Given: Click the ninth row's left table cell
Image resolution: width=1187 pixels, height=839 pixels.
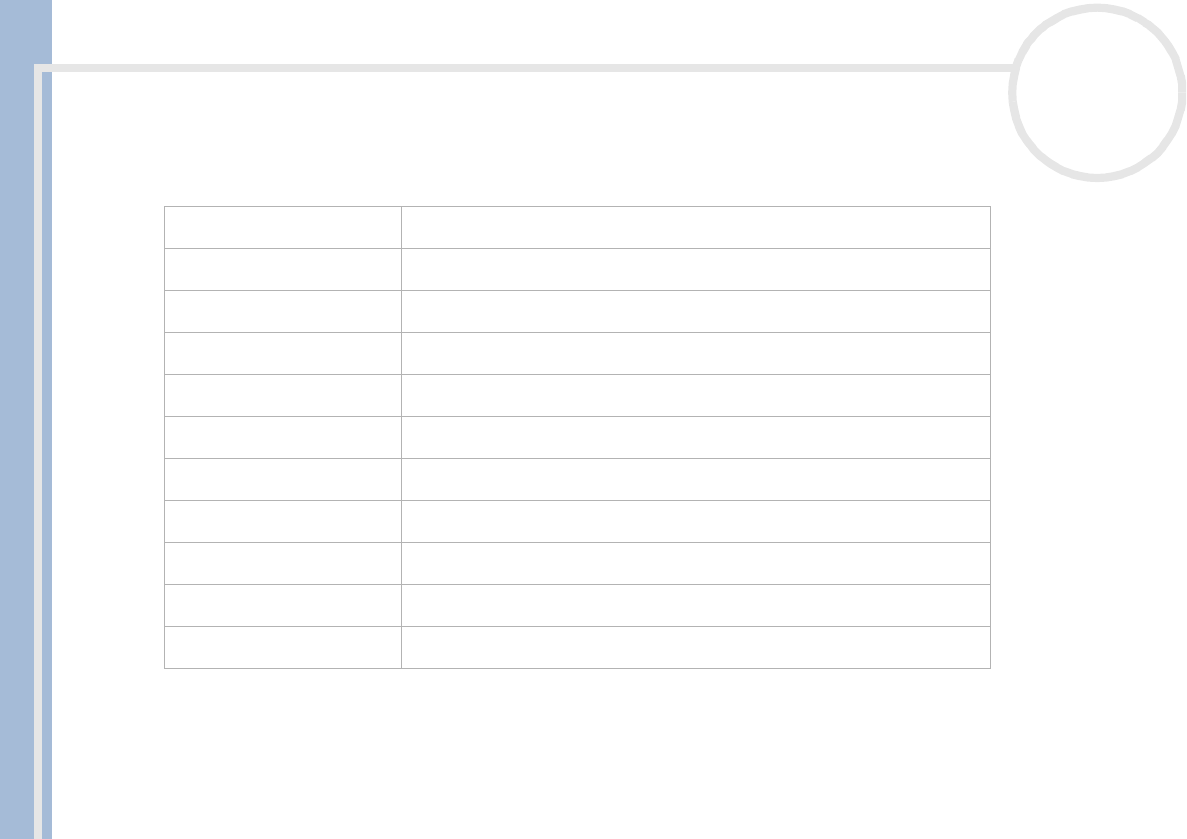Looking at the screenshot, I should click(282, 563).
